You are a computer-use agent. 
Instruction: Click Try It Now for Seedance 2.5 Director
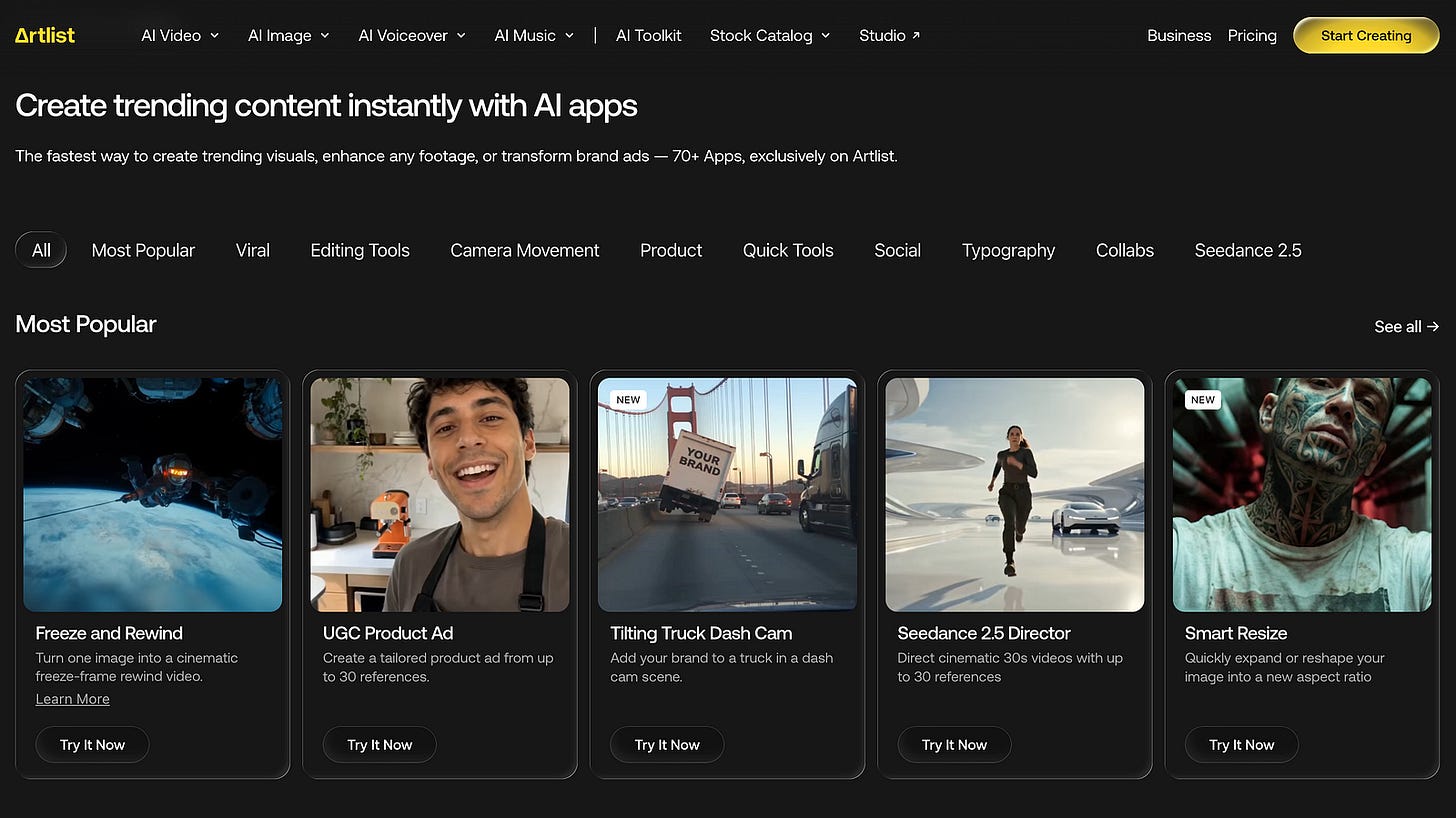(954, 745)
